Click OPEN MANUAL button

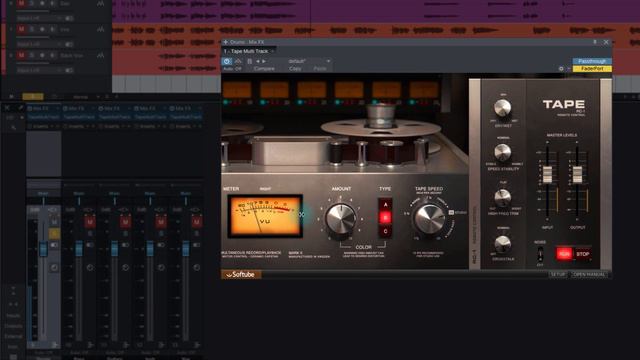click(589, 274)
